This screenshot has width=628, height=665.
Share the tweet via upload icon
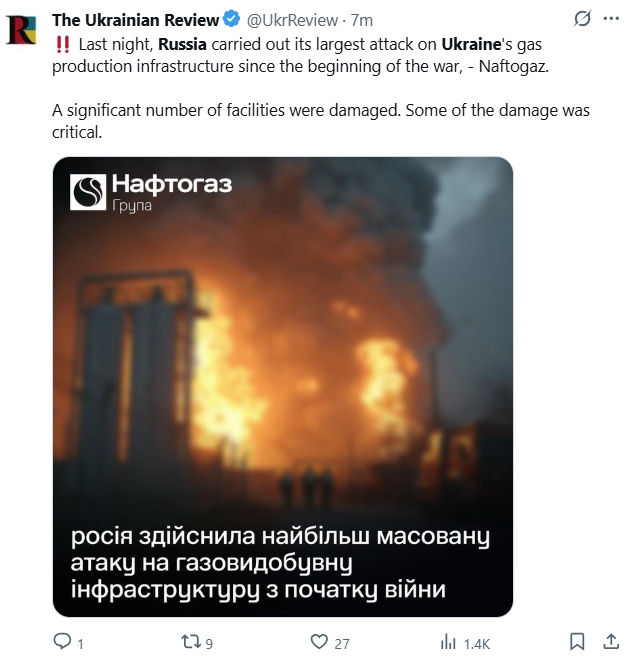pyautogui.click(x=611, y=641)
